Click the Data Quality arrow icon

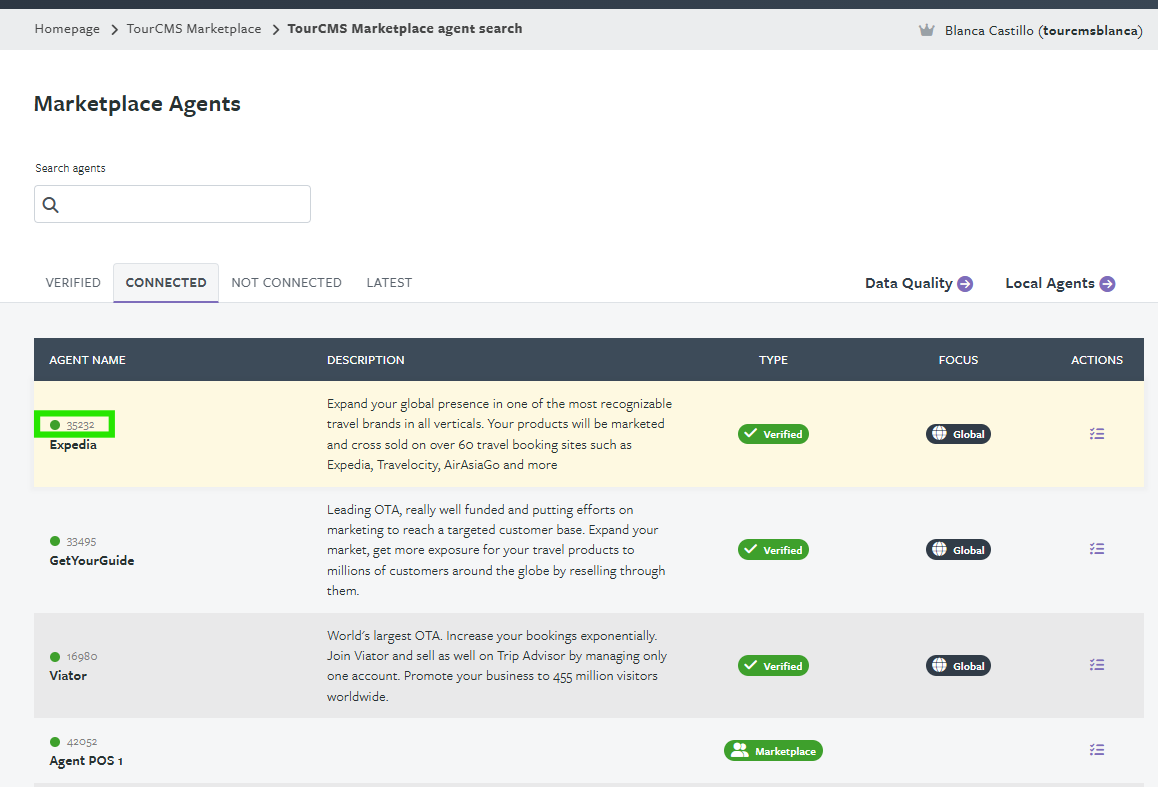965,283
